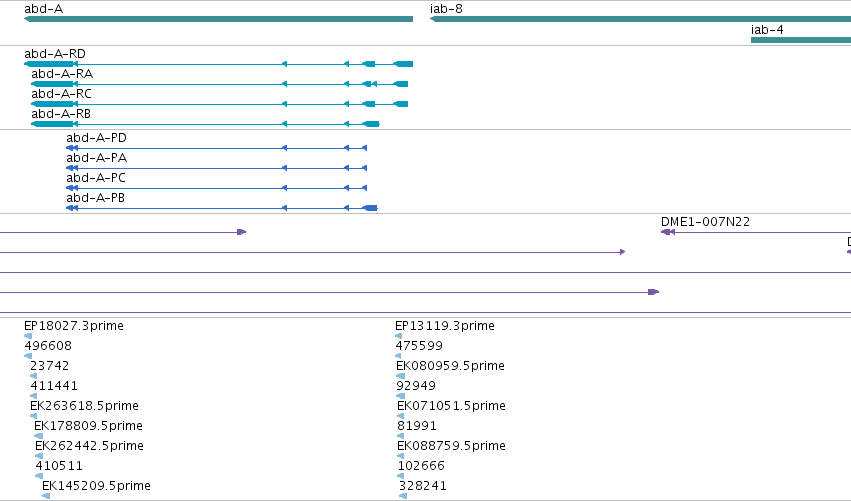Click the EK262442.5prime insertion marker
Screen dimensions: 851x501
pyautogui.click(x=39, y=456)
